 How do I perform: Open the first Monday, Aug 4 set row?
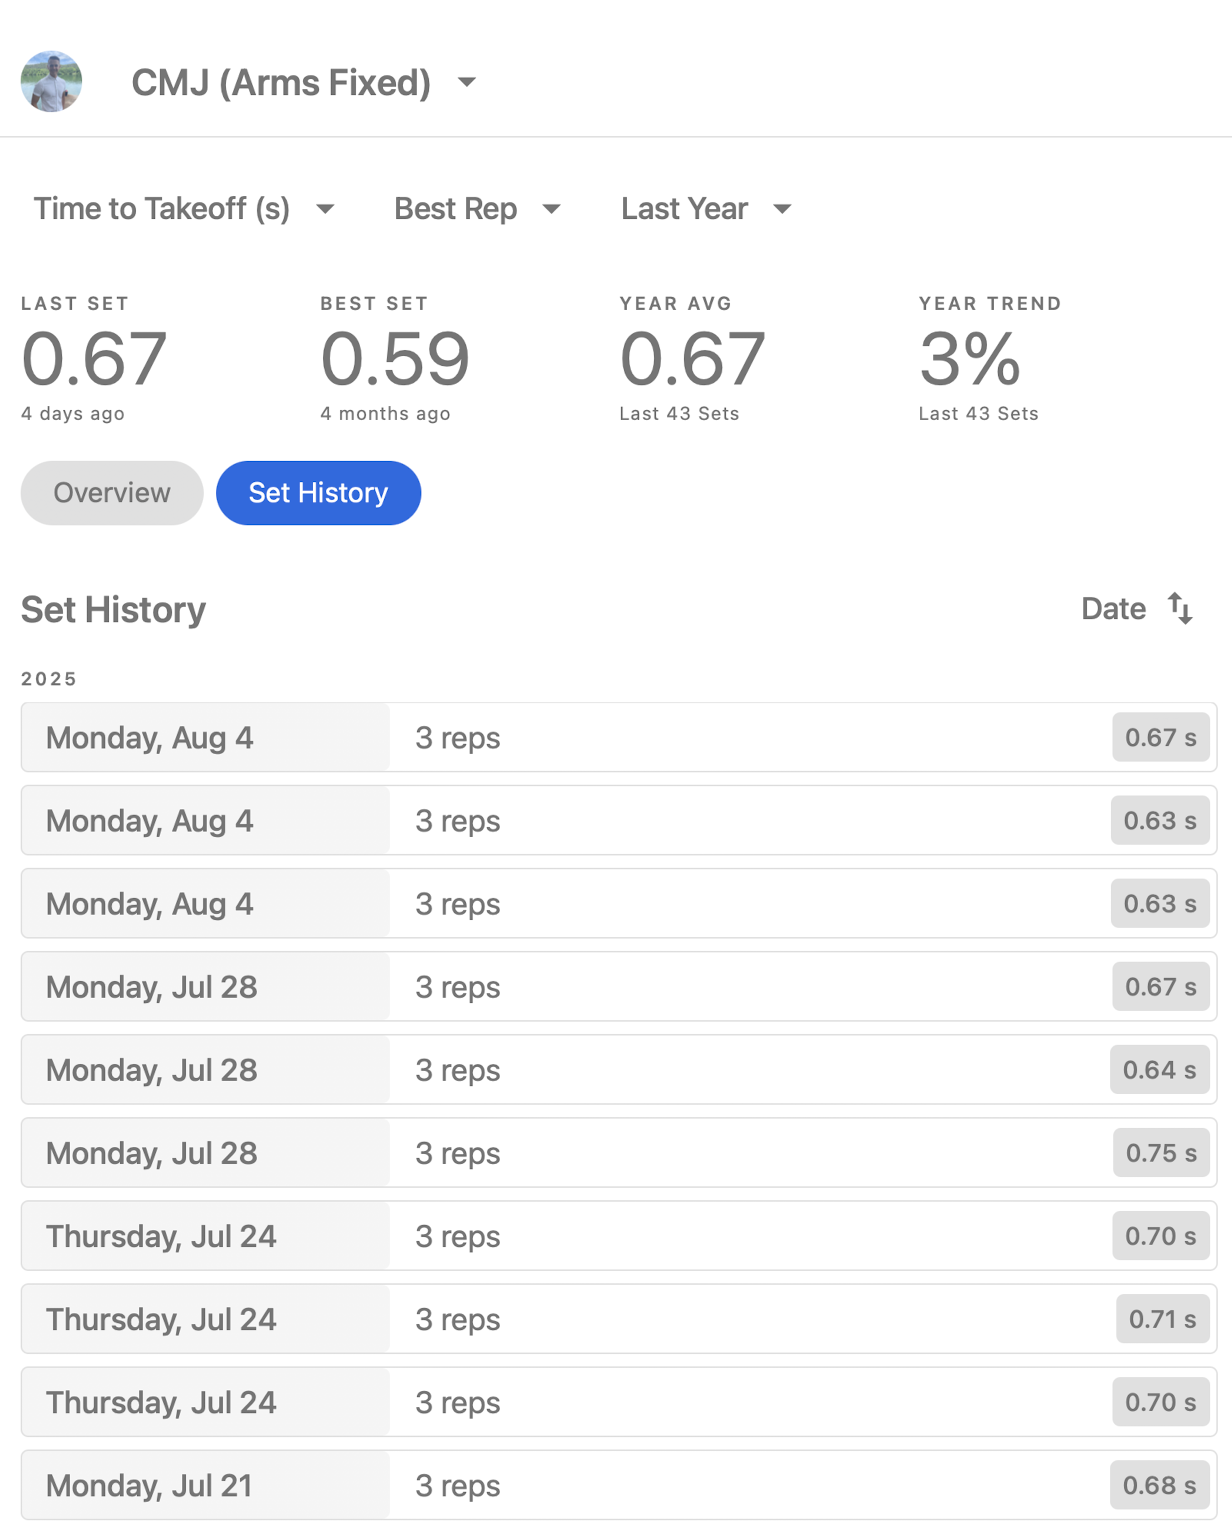(x=618, y=737)
